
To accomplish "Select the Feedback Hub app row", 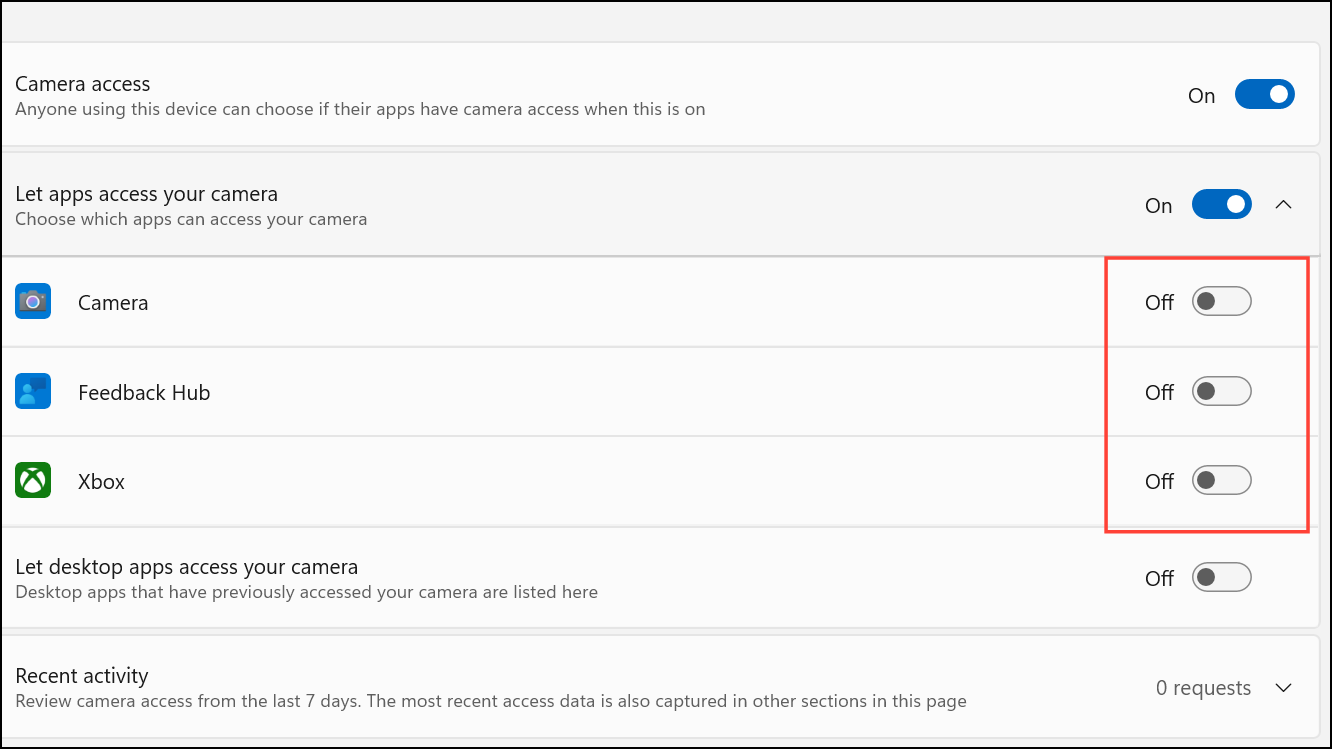I will (144, 392).
